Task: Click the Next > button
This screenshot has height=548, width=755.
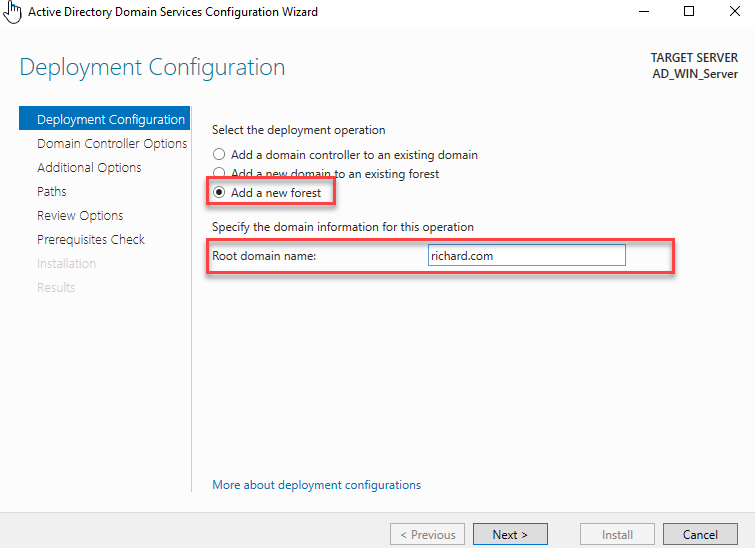Action: (x=510, y=534)
